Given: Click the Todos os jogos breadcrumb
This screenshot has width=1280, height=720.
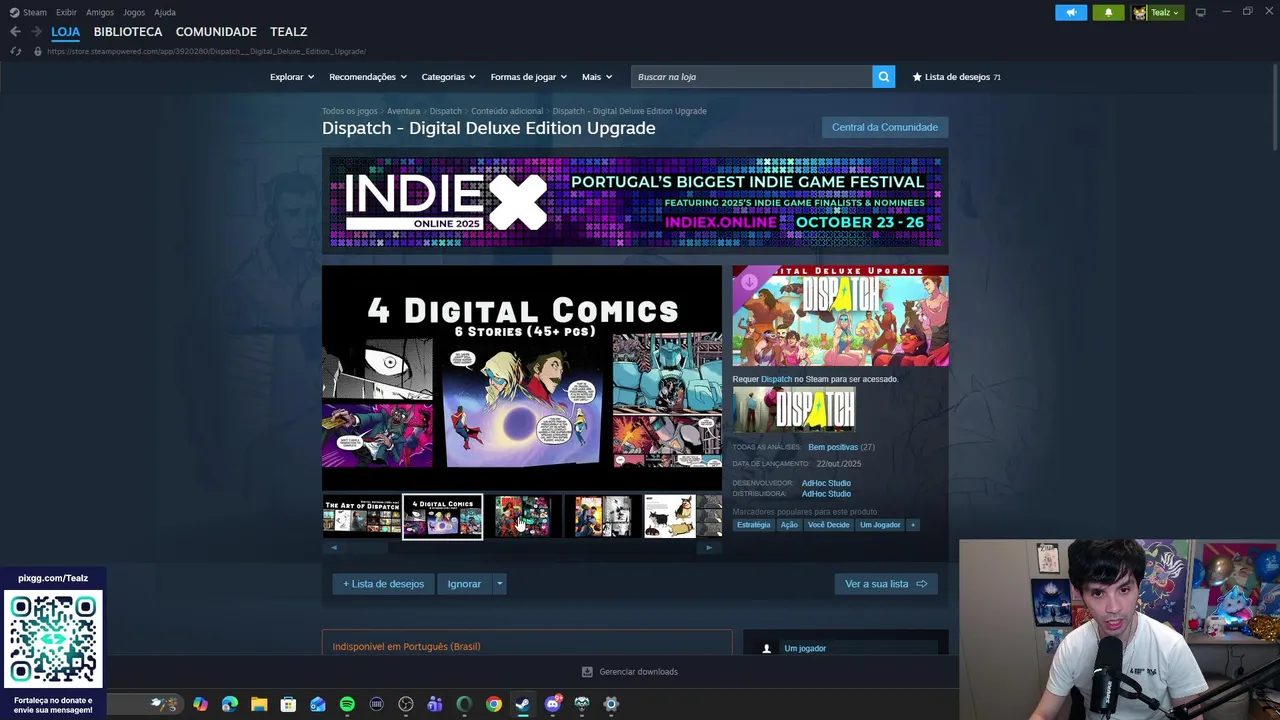Looking at the screenshot, I should (x=350, y=111).
